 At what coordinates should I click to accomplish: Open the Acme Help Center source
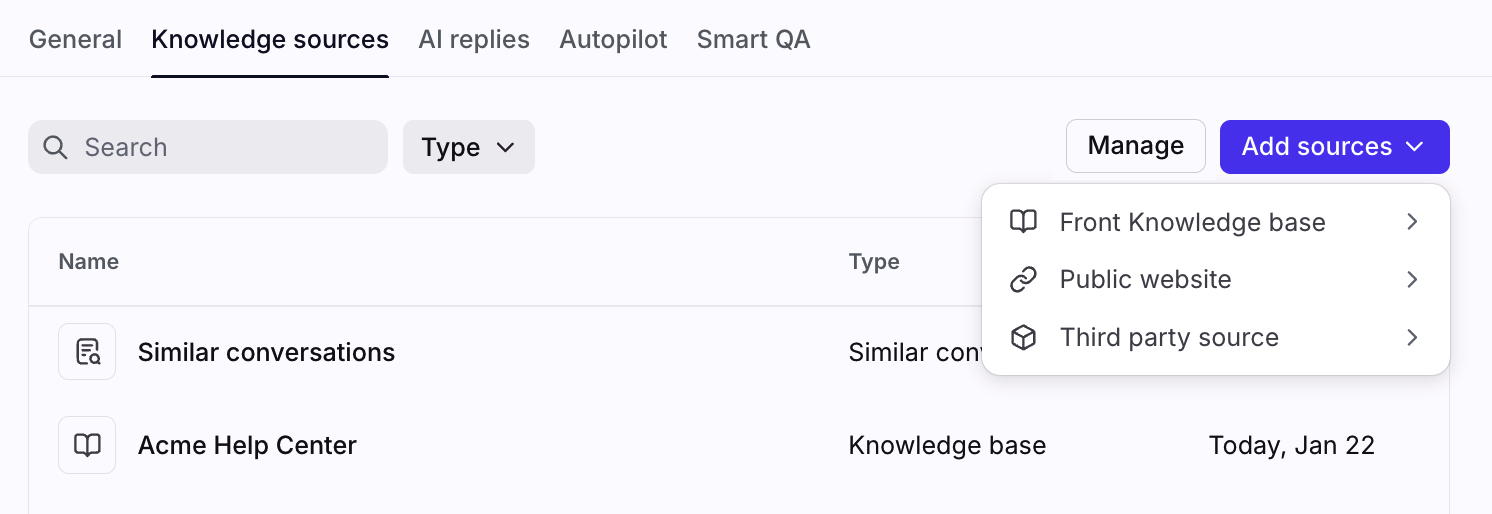click(247, 446)
